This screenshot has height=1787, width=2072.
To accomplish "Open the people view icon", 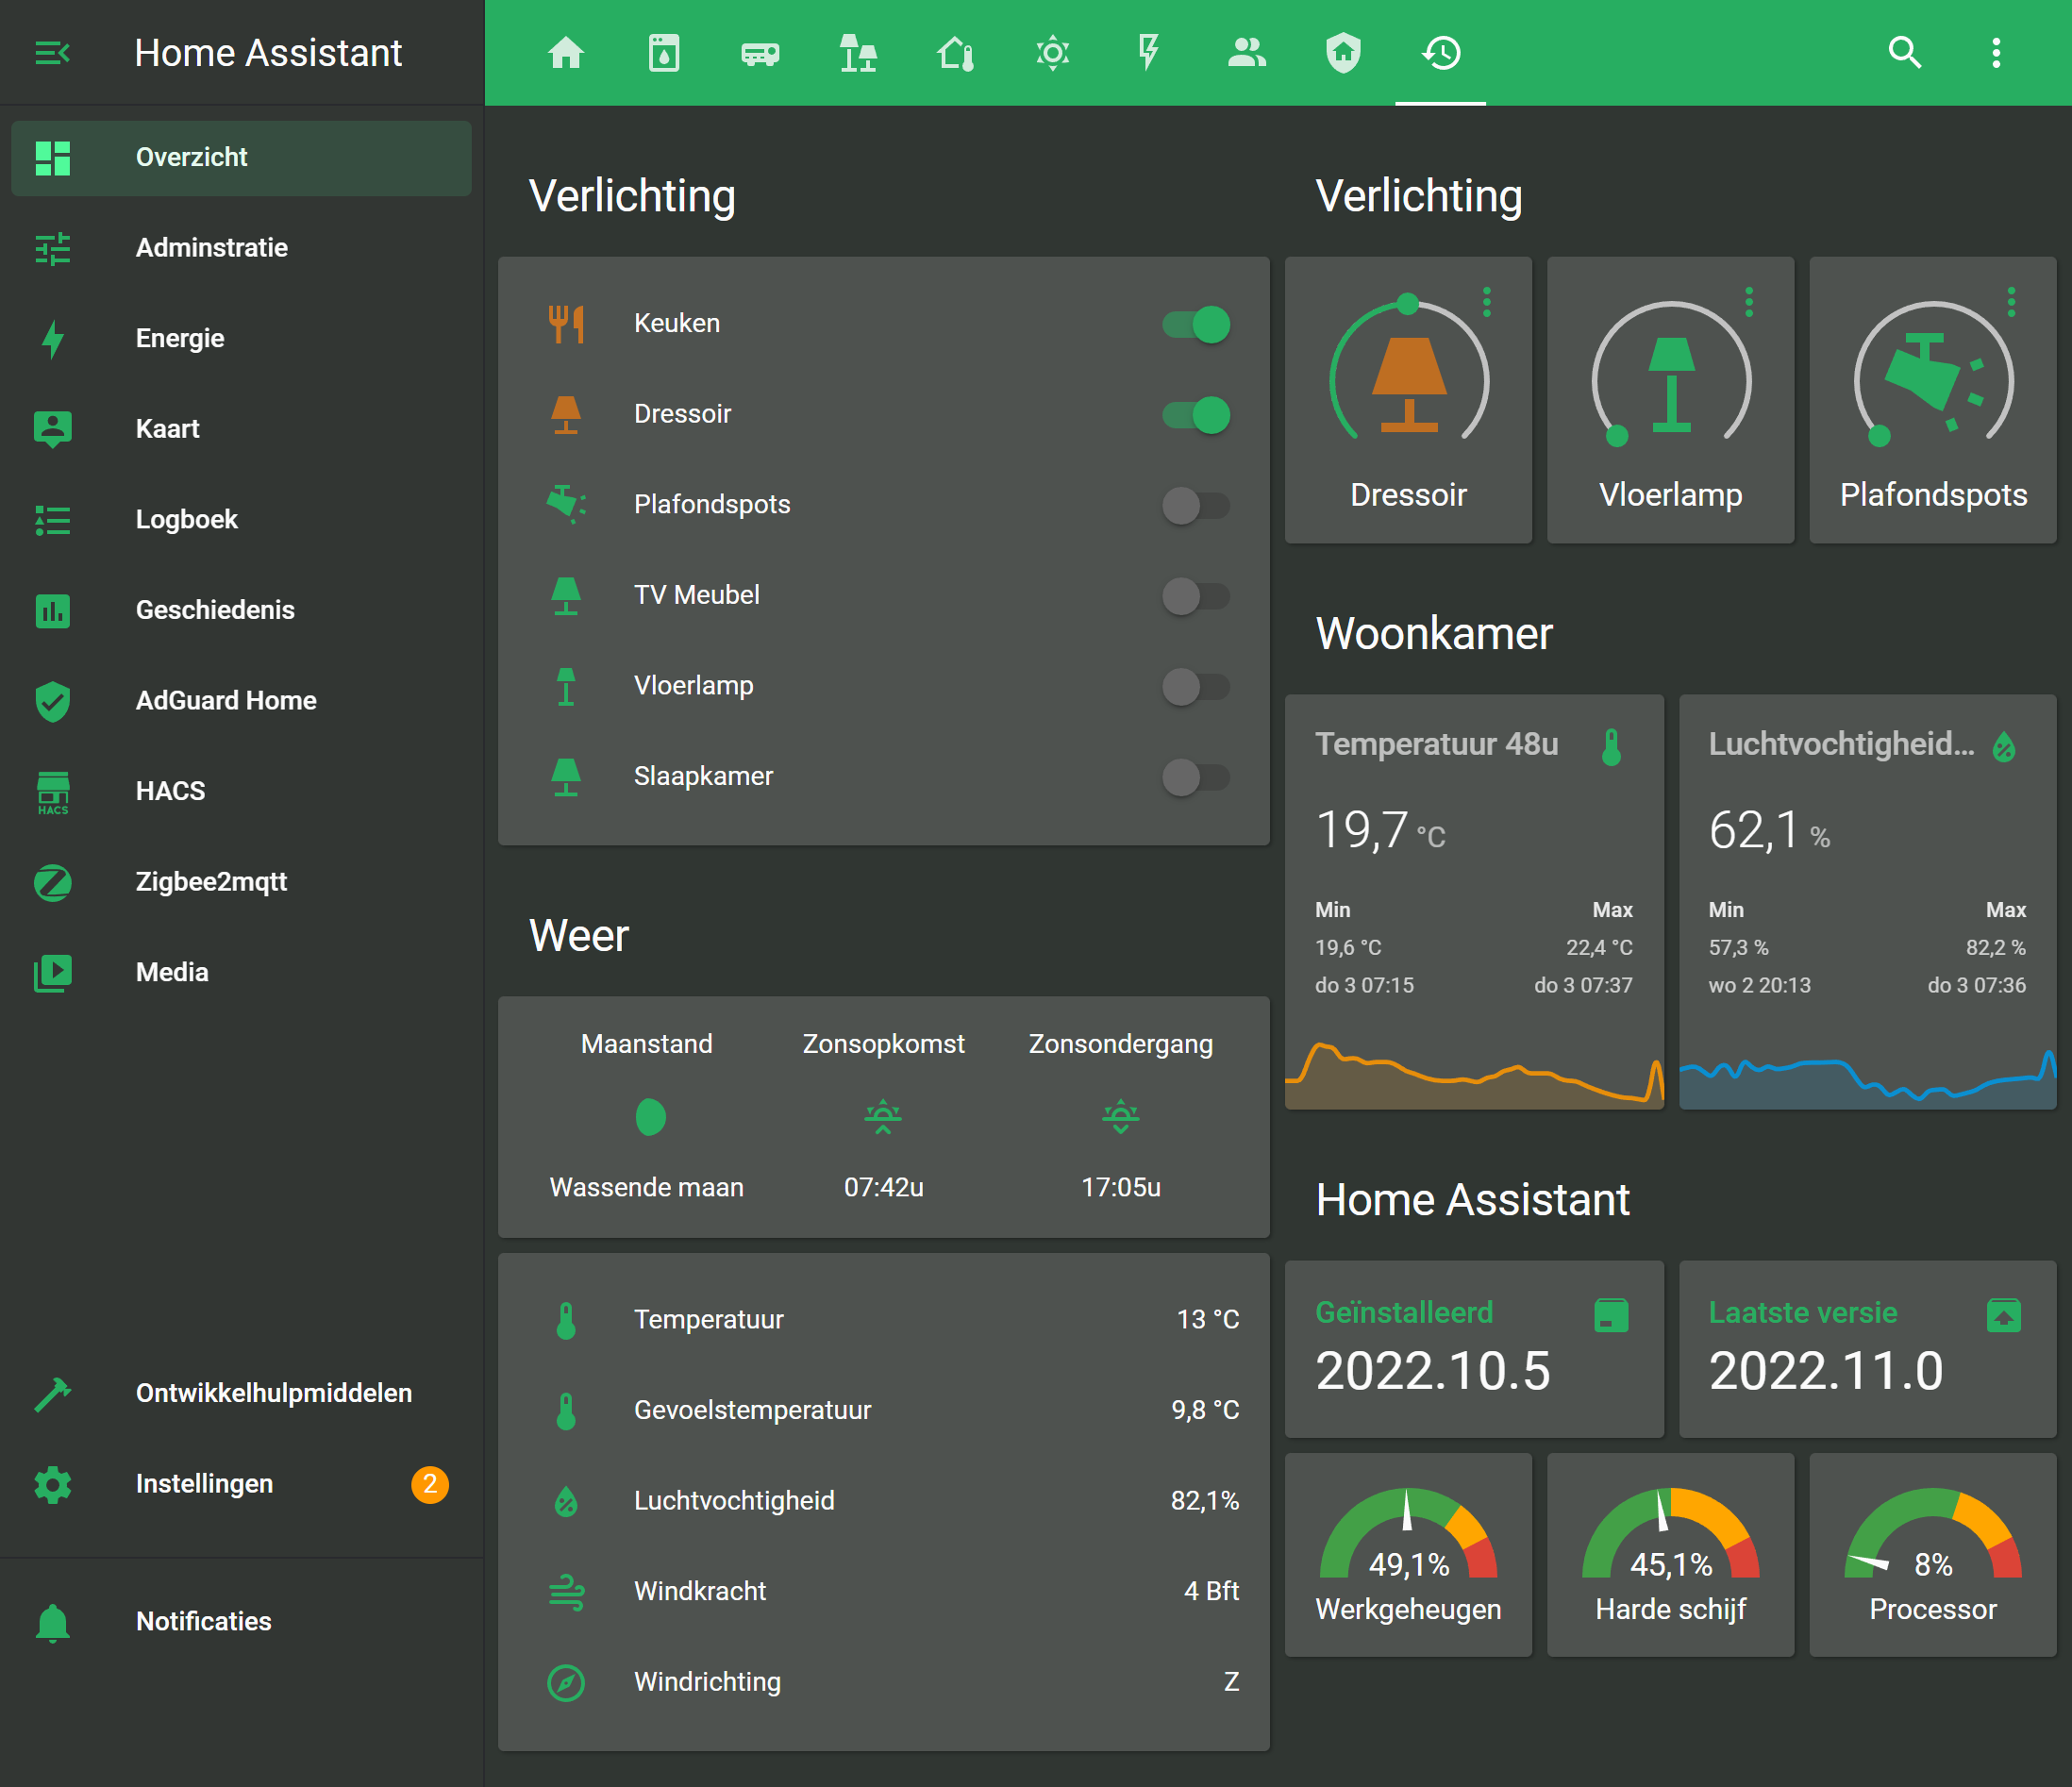I will click(x=1246, y=52).
